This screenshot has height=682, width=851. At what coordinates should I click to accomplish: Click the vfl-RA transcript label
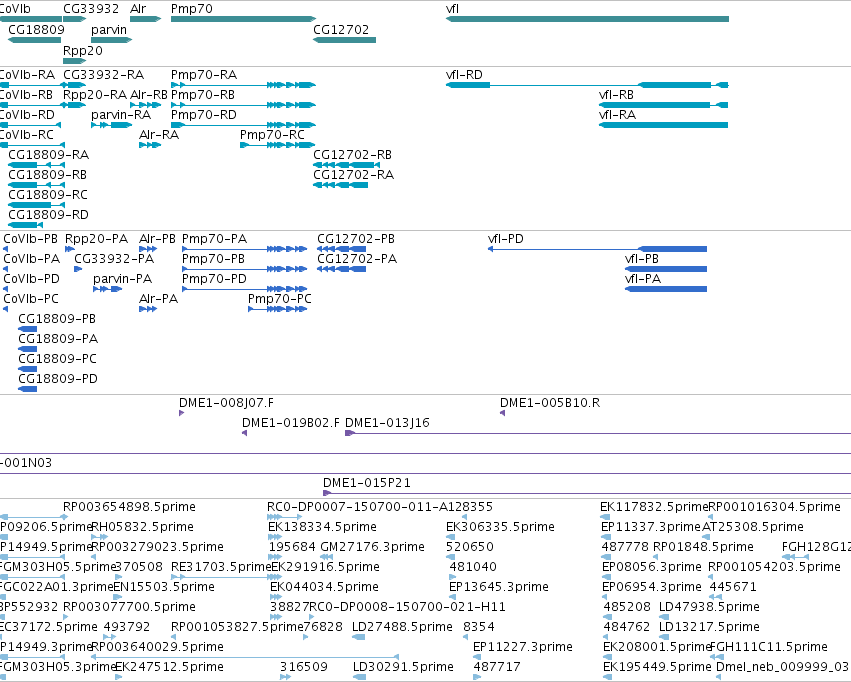(617, 114)
